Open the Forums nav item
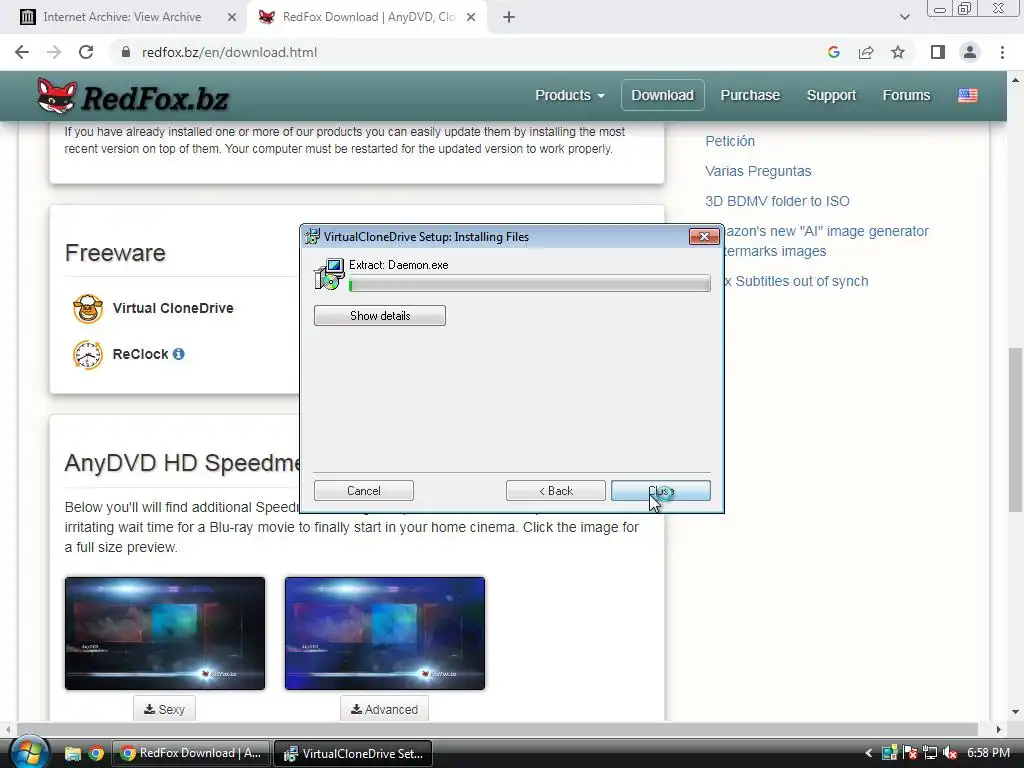The image size is (1024, 768). tap(906, 95)
